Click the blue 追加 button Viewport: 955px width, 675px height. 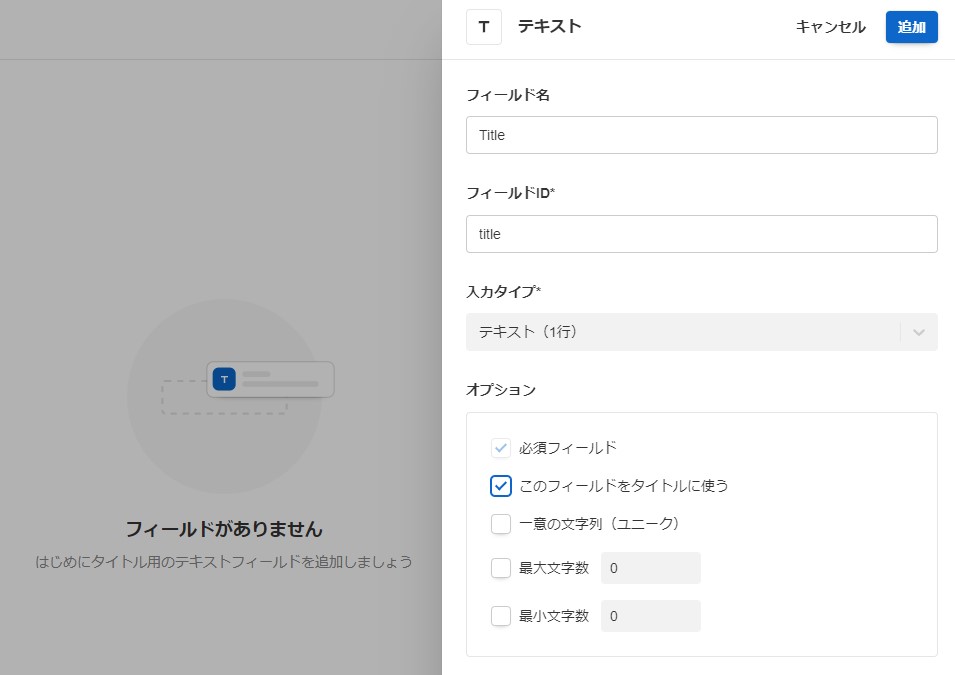click(x=911, y=27)
